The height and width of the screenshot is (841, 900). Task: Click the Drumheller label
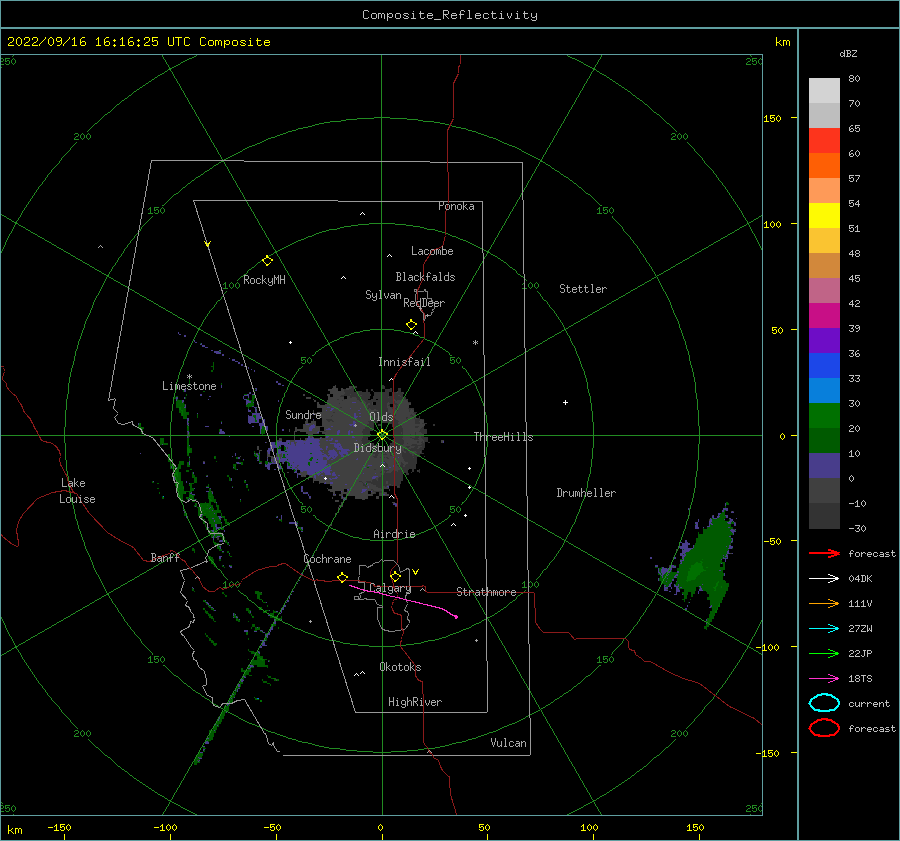point(586,493)
